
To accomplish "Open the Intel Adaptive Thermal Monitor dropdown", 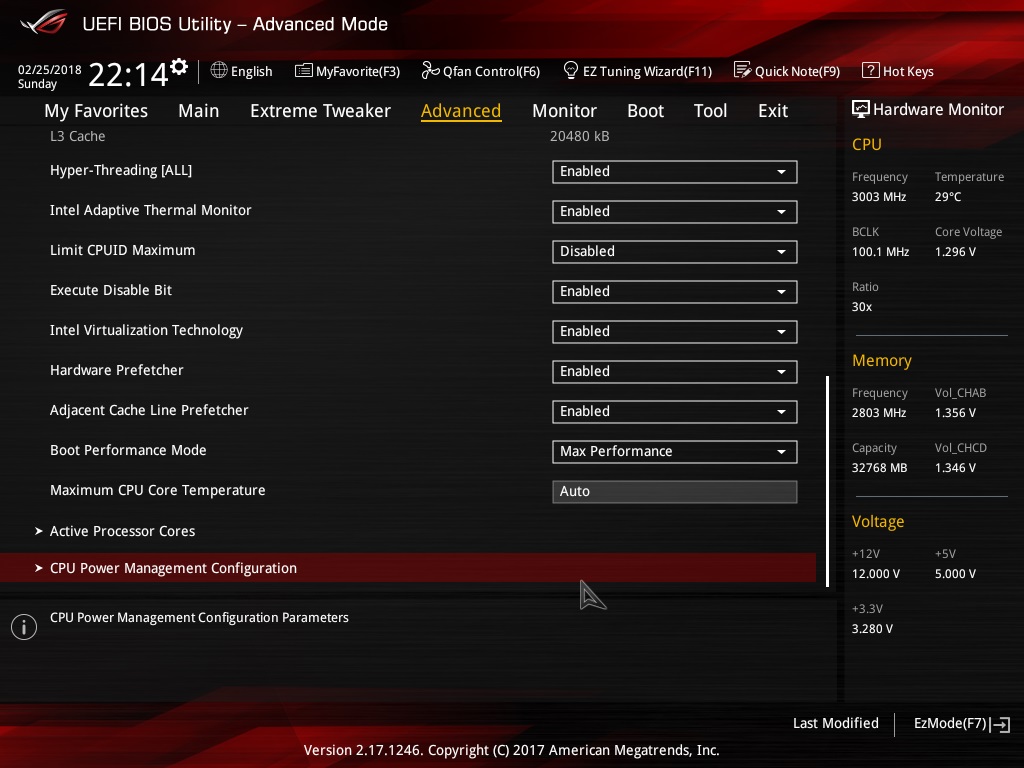I will [x=674, y=212].
